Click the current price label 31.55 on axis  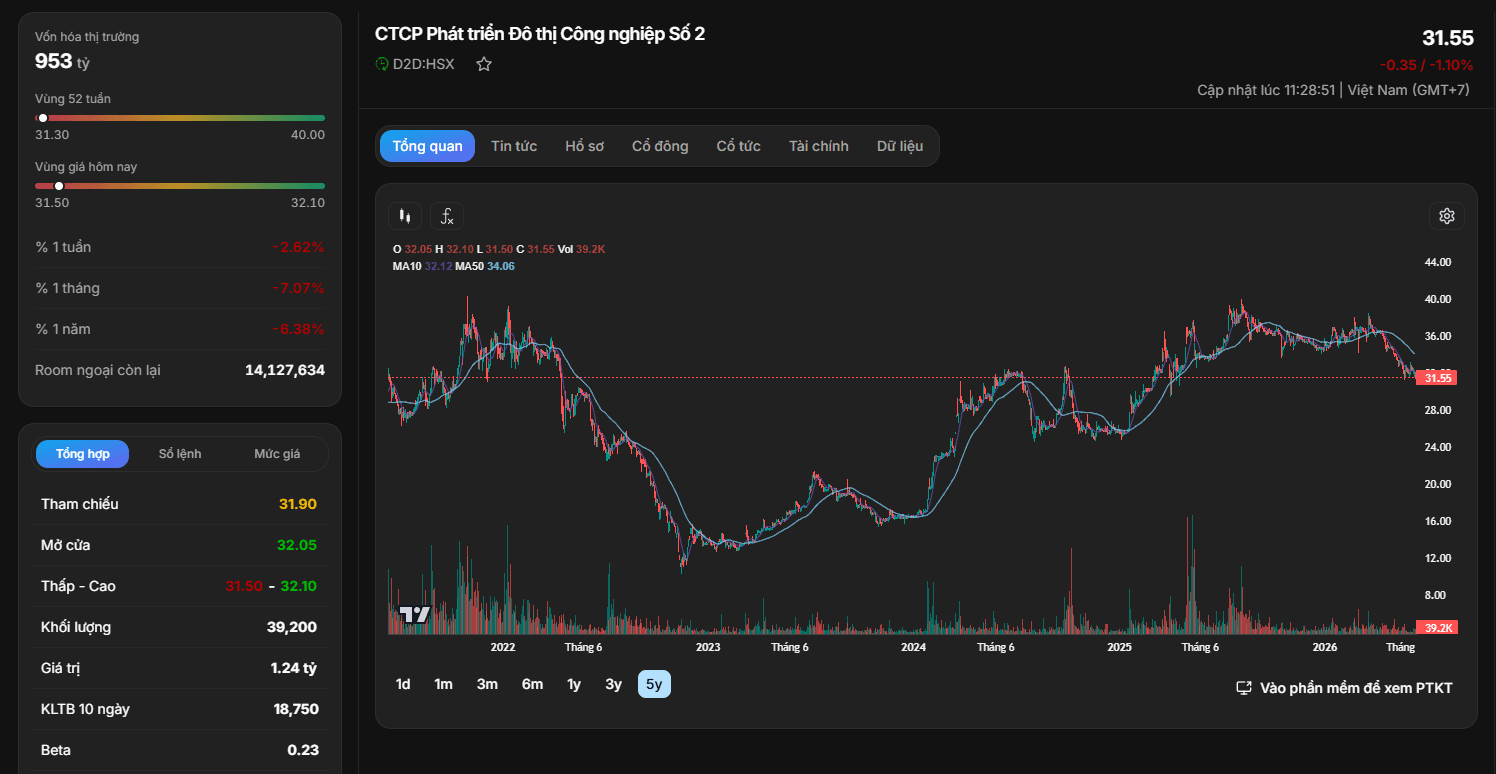[1437, 377]
